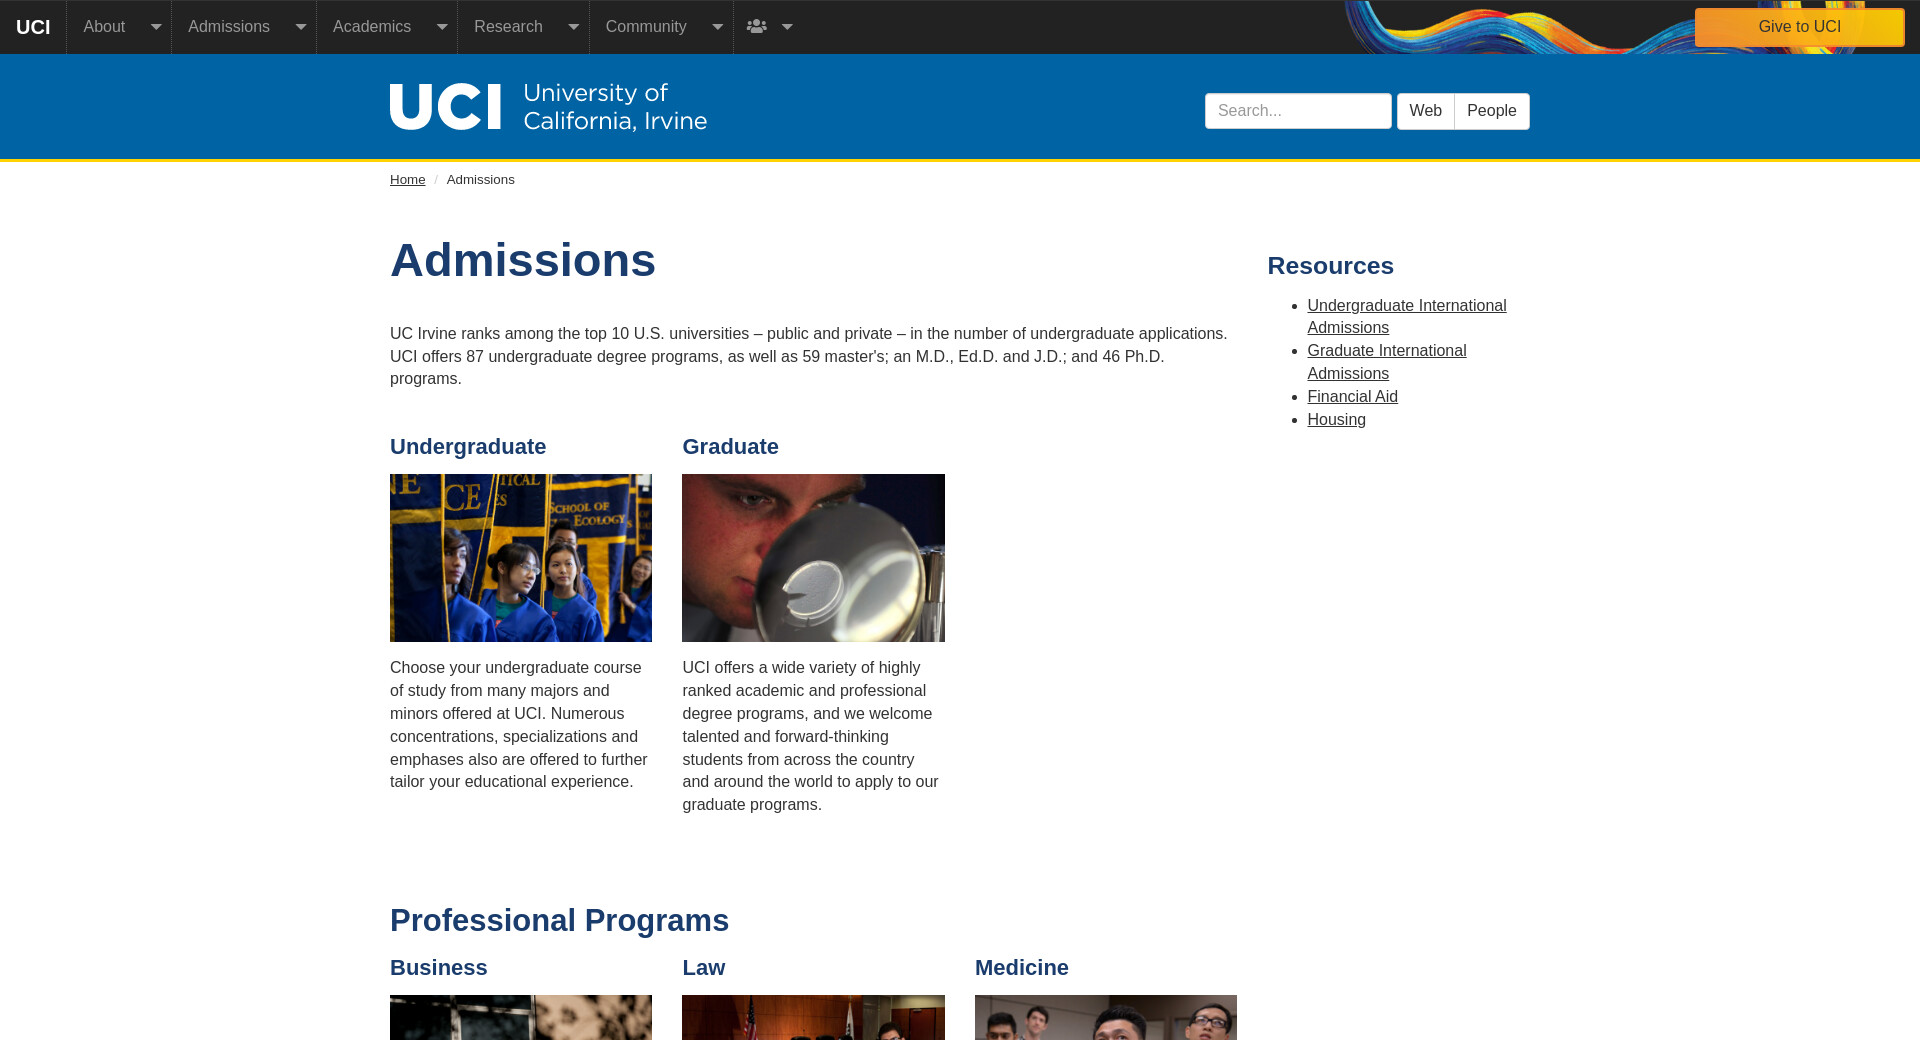Click into the Search input field
This screenshot has height=1040, width=1920.
(x=1297, y=111)
